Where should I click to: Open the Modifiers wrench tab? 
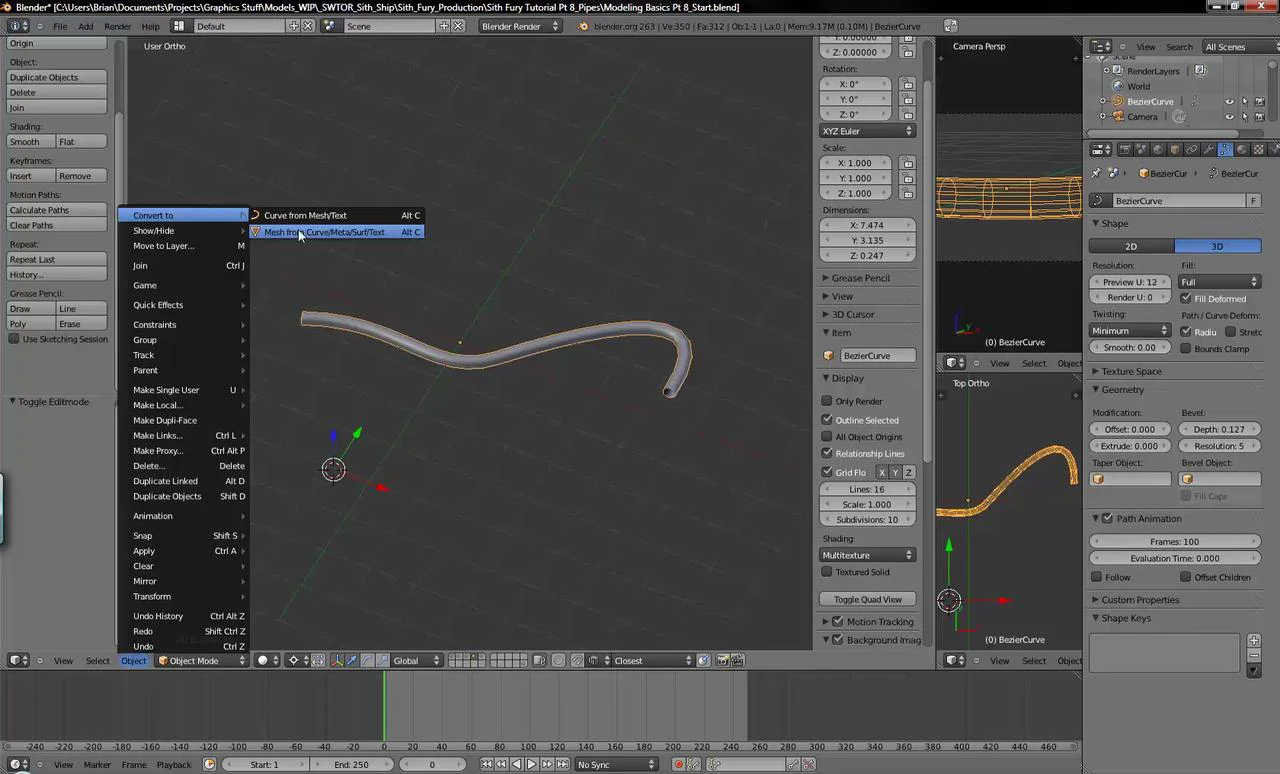click(1208, 149)
